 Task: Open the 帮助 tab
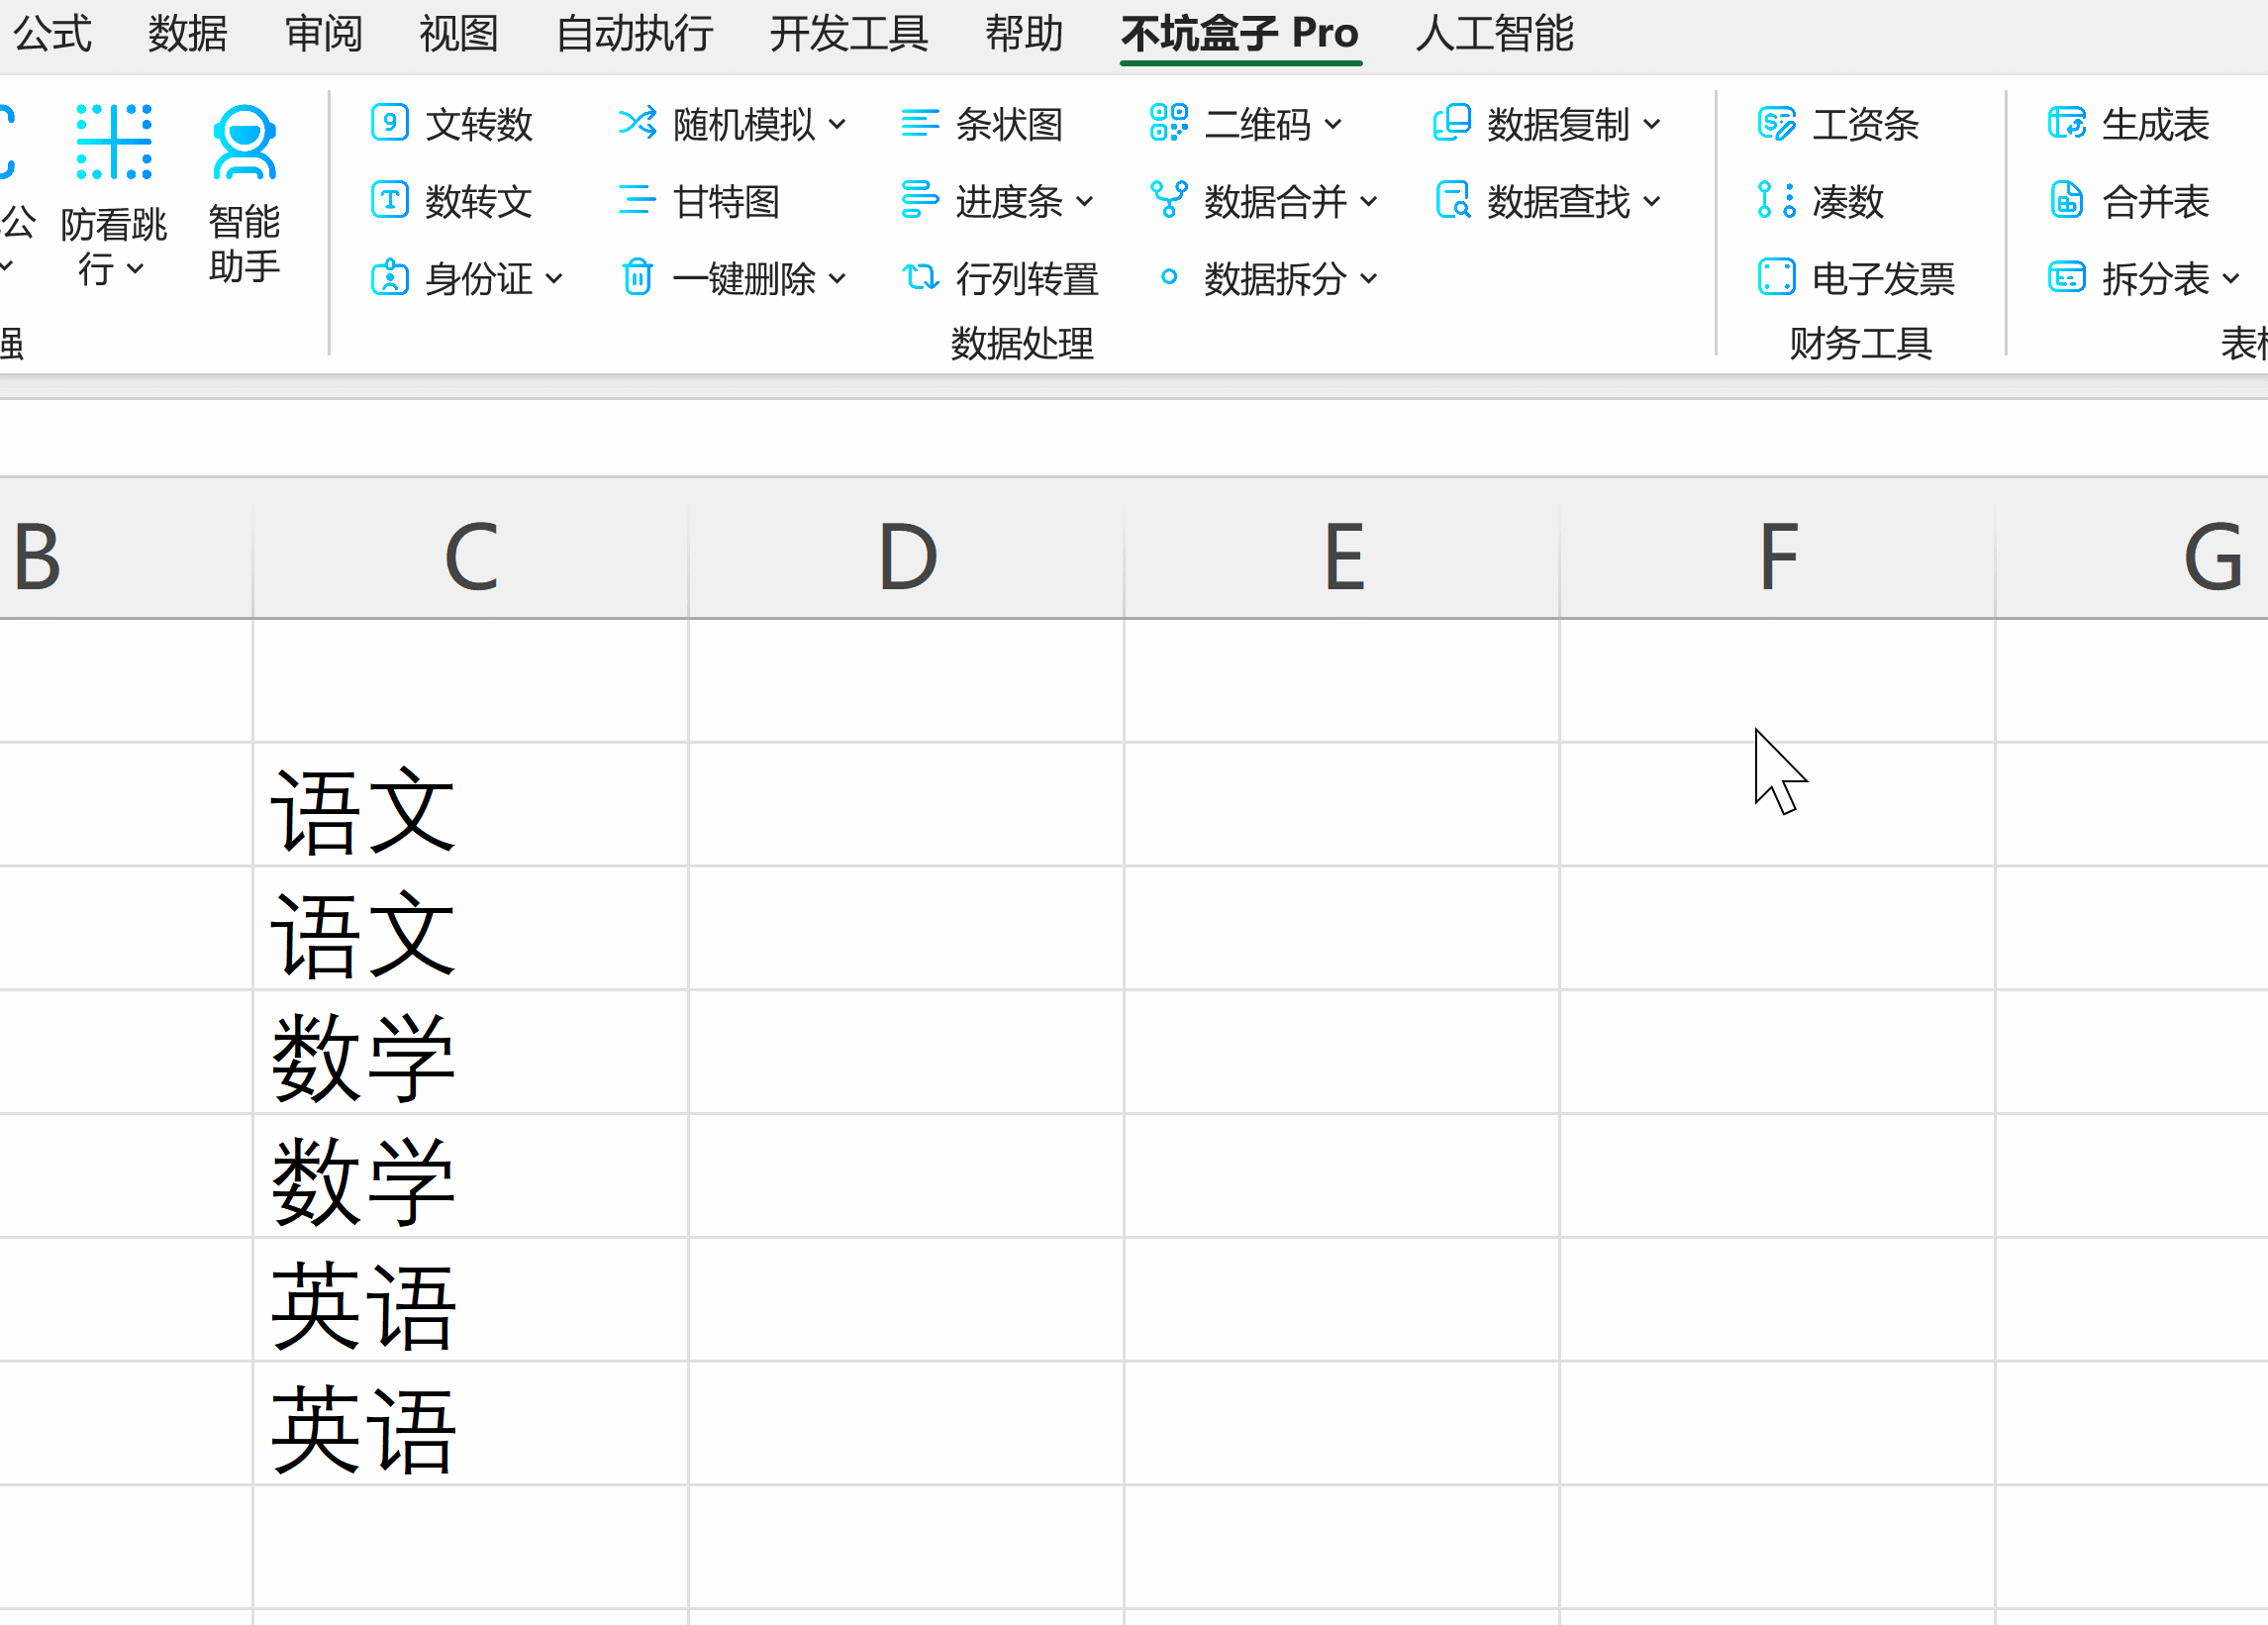point(1024,34)
